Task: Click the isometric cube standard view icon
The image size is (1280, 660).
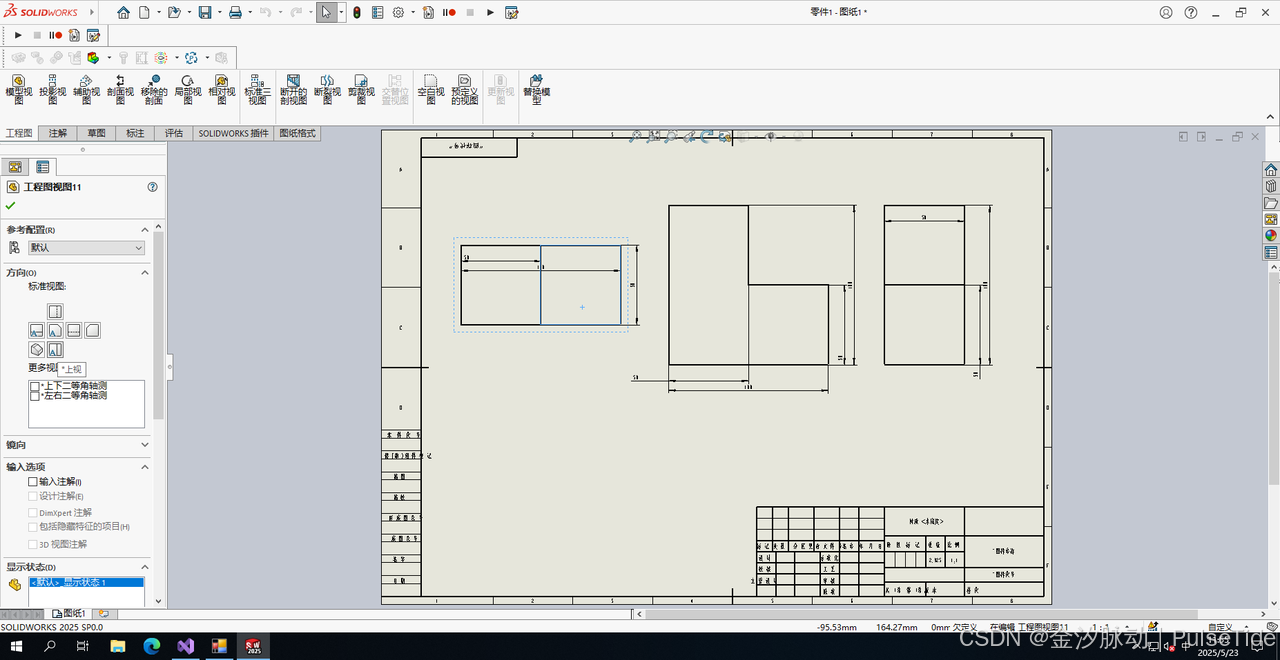Action: coord(37,350)
